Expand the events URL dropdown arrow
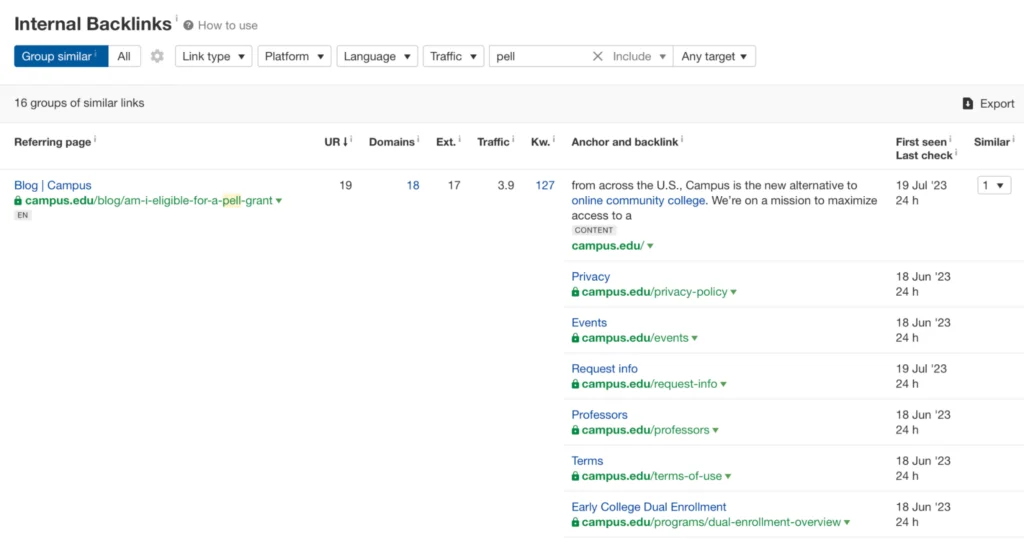Viewport: 1024px width, 539px height. (x=694, y=338)
